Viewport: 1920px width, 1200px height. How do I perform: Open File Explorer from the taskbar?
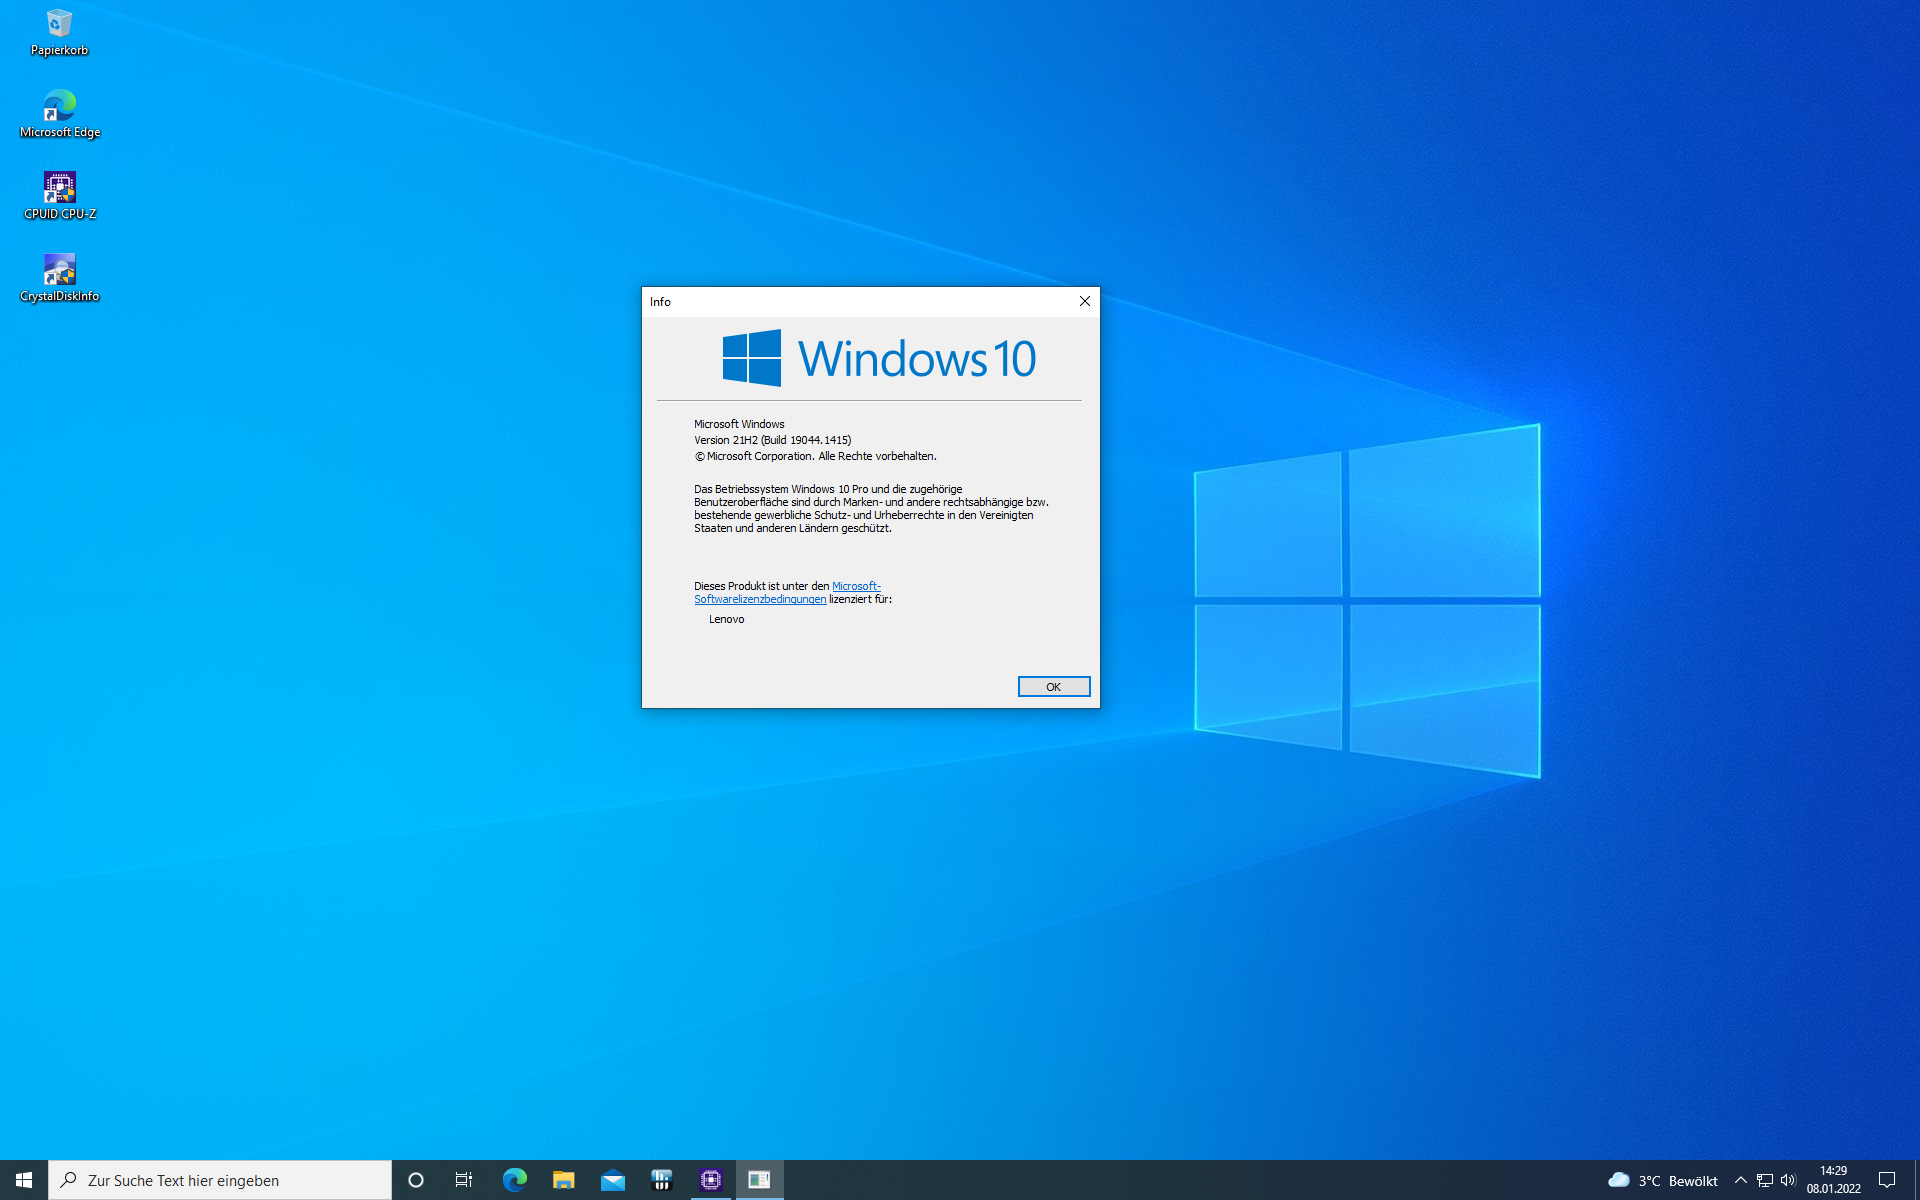point(563,1180)
